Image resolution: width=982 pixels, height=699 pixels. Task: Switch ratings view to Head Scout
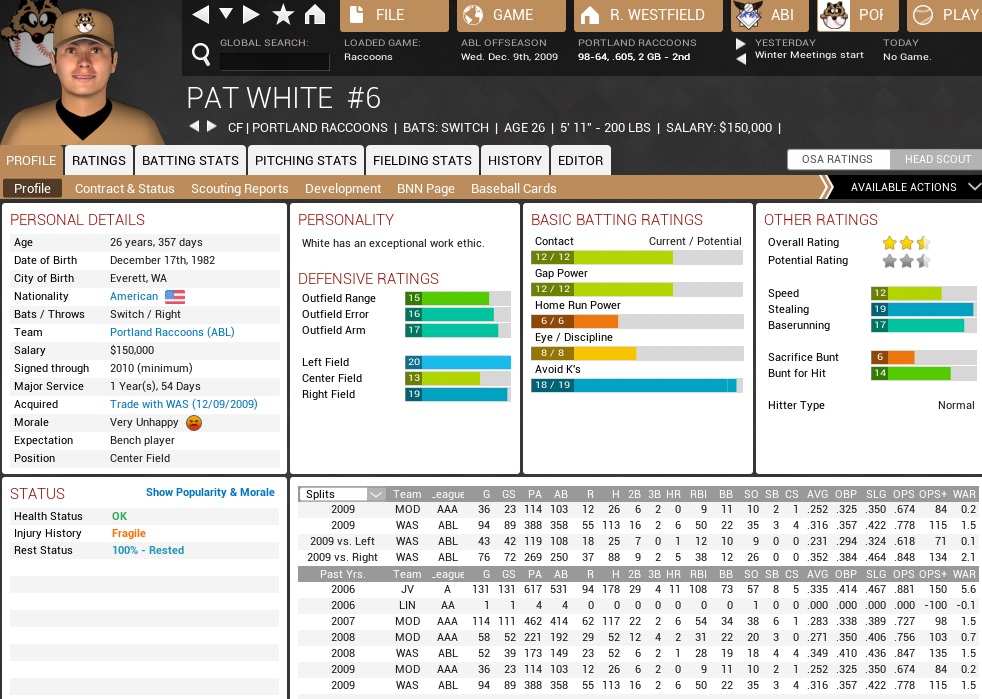(x=937, y=159)
